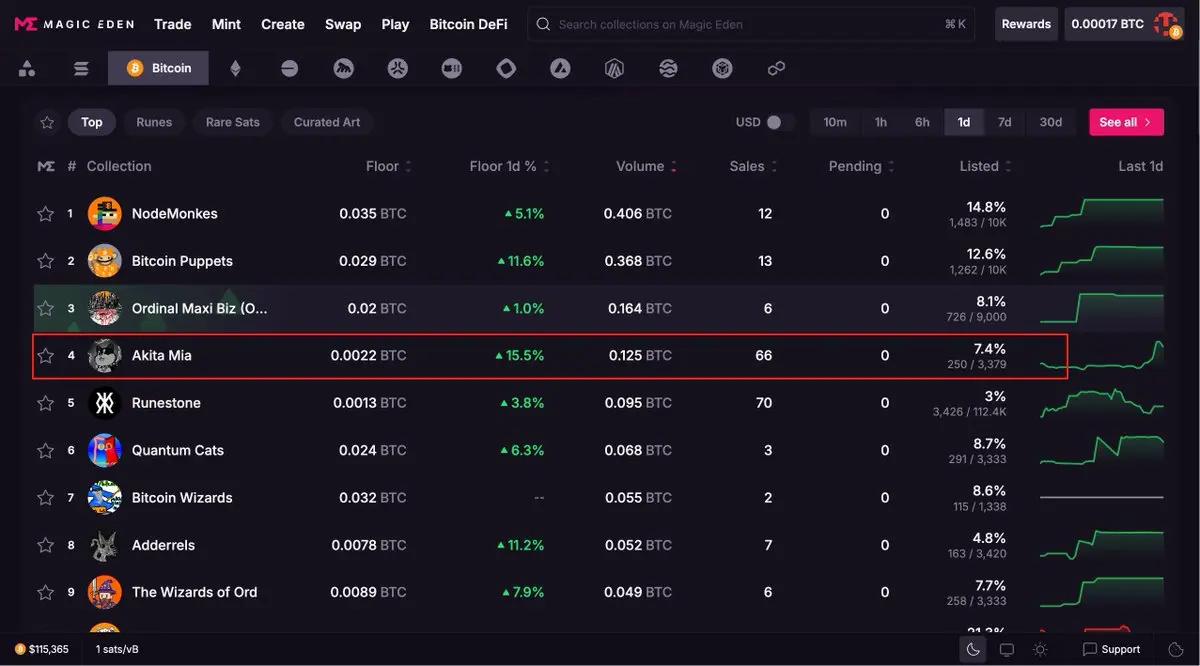Select the Ethereum chain icon
Image resolution: width=1200 pixels, height=666 pixels.
point(236,68)
